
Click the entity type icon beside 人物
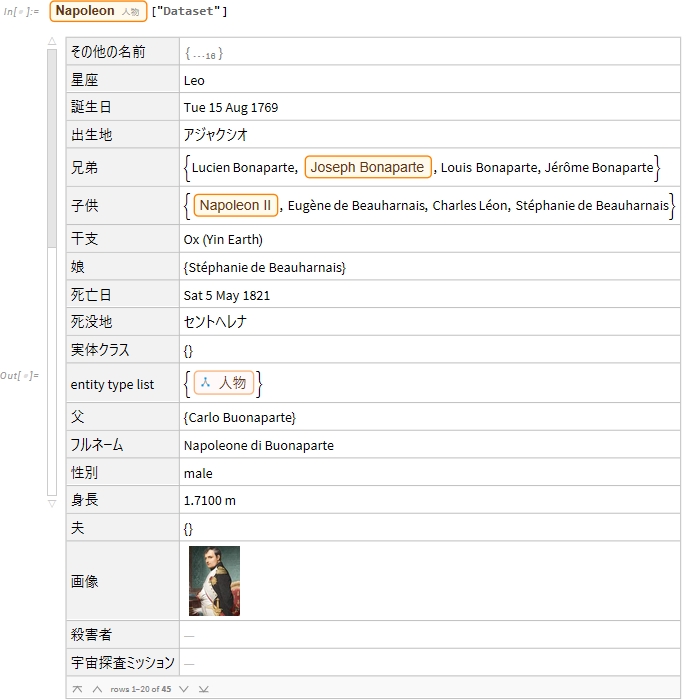pos(205,383)
